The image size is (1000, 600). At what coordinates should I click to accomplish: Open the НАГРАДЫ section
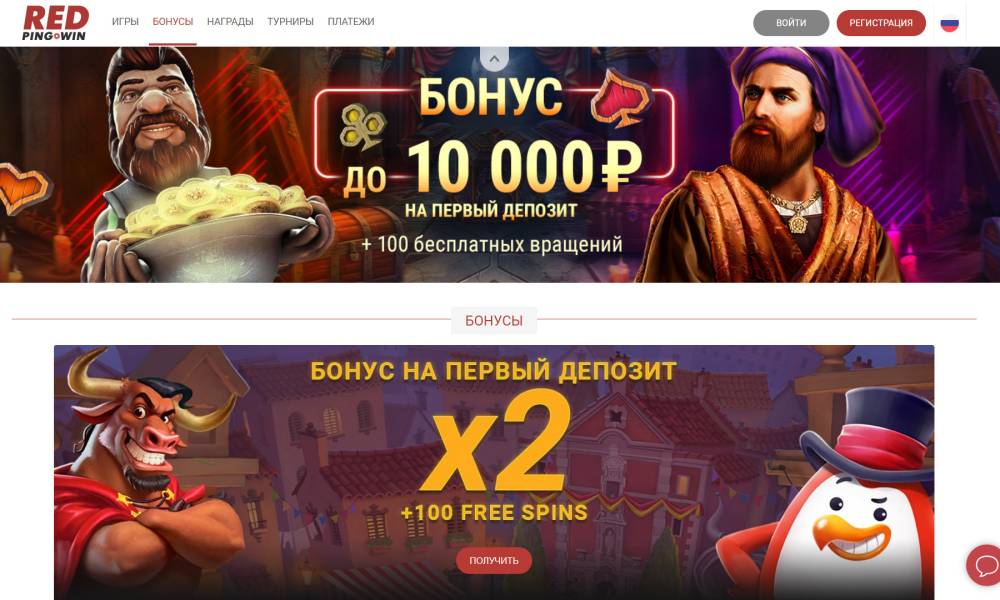pyautogui.click(x=230, y=22)
